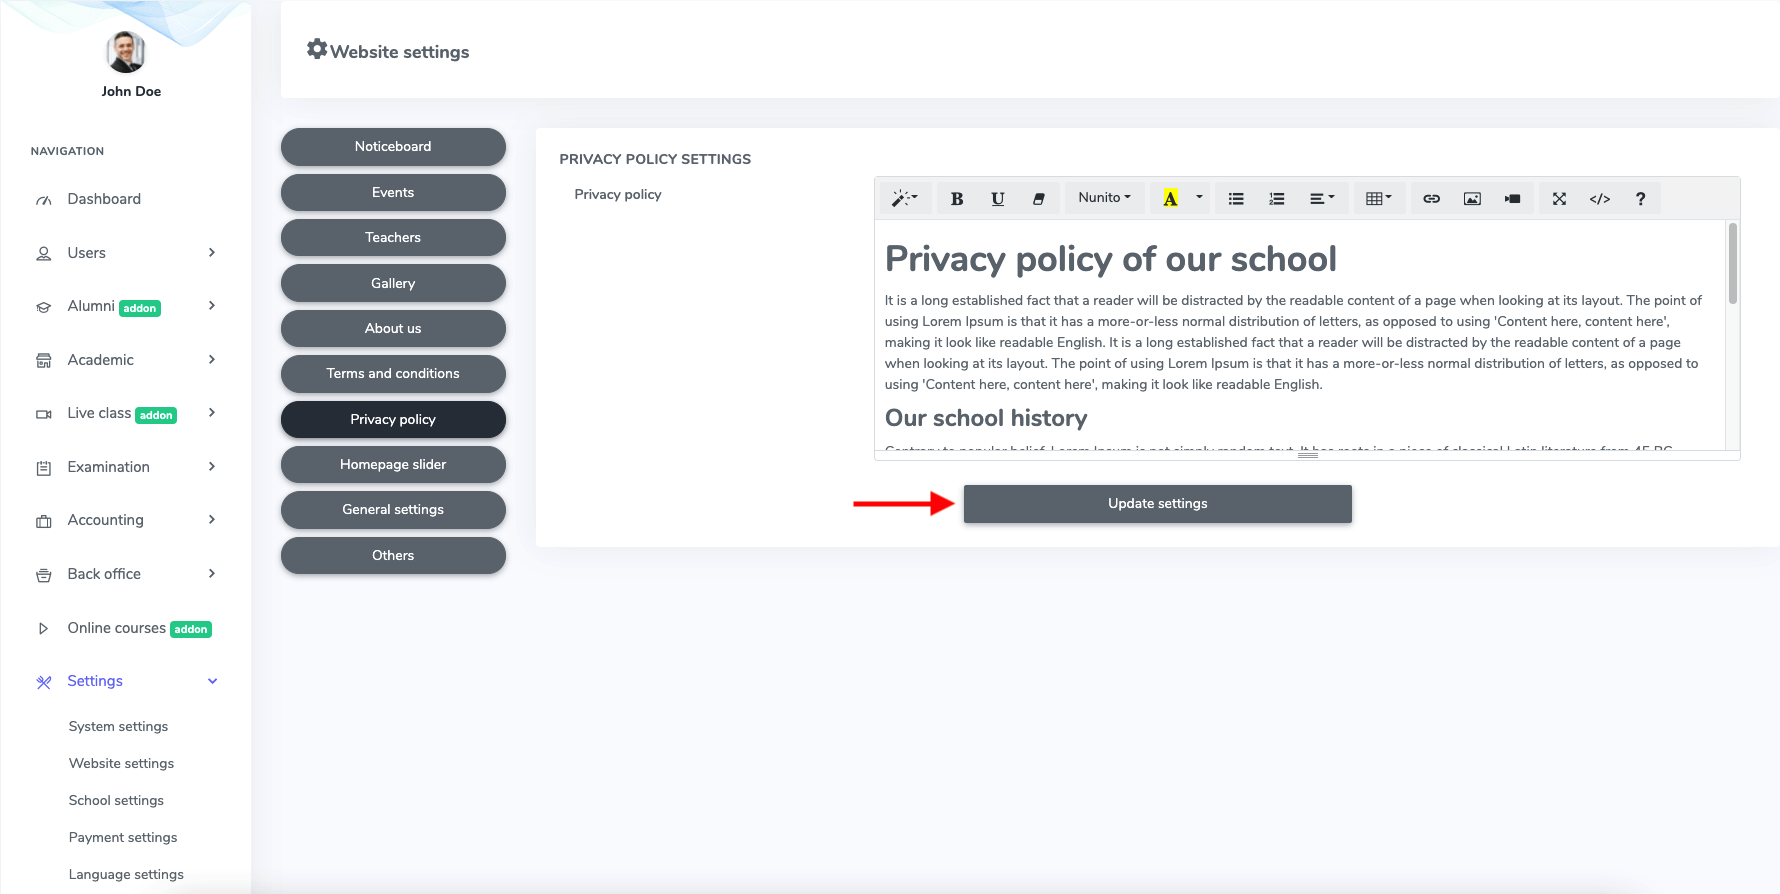This screenshot has width=1780, height=894.
Task: Click inside the privacy policy text area
Action: 1300,335
